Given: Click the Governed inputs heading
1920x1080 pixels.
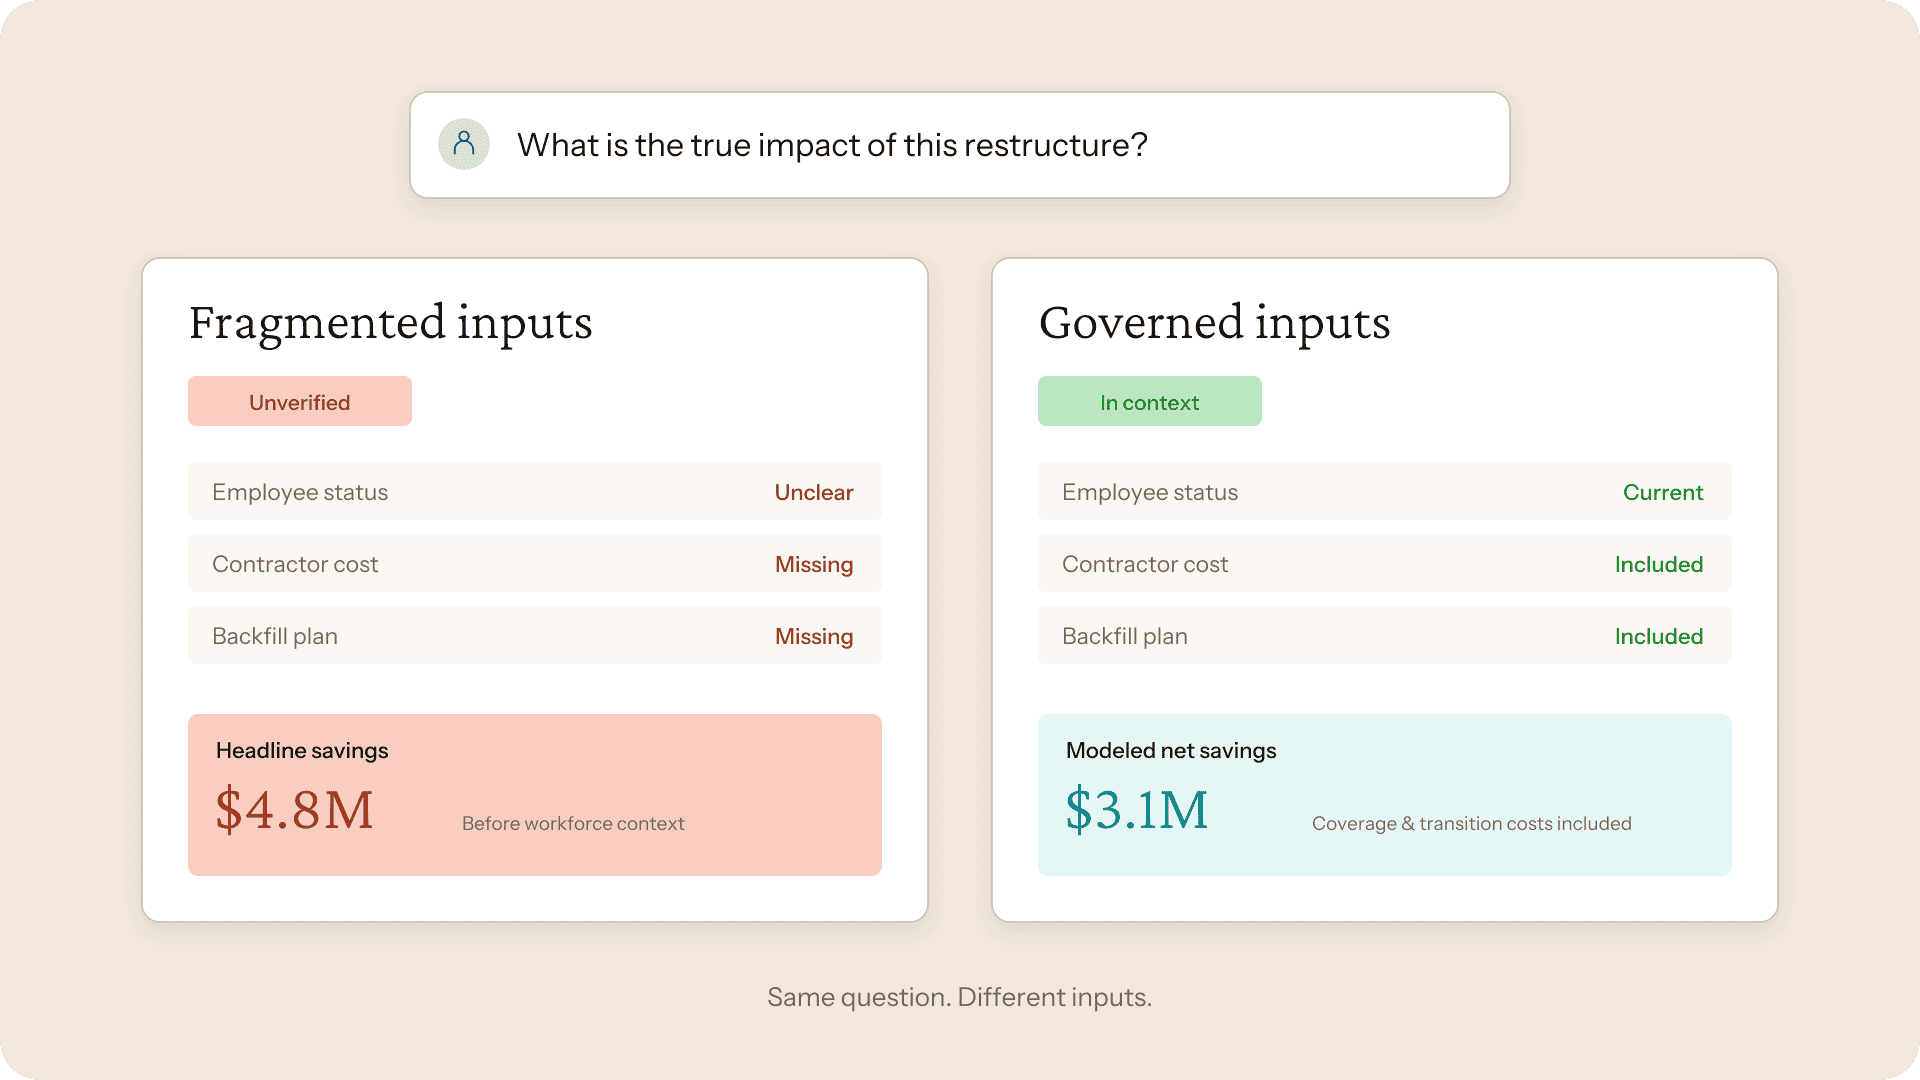Looking at the screenshot, I should [1215, 323].
